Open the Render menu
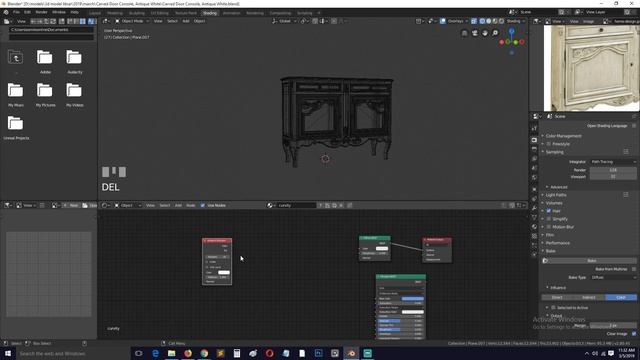 point(41,12)
